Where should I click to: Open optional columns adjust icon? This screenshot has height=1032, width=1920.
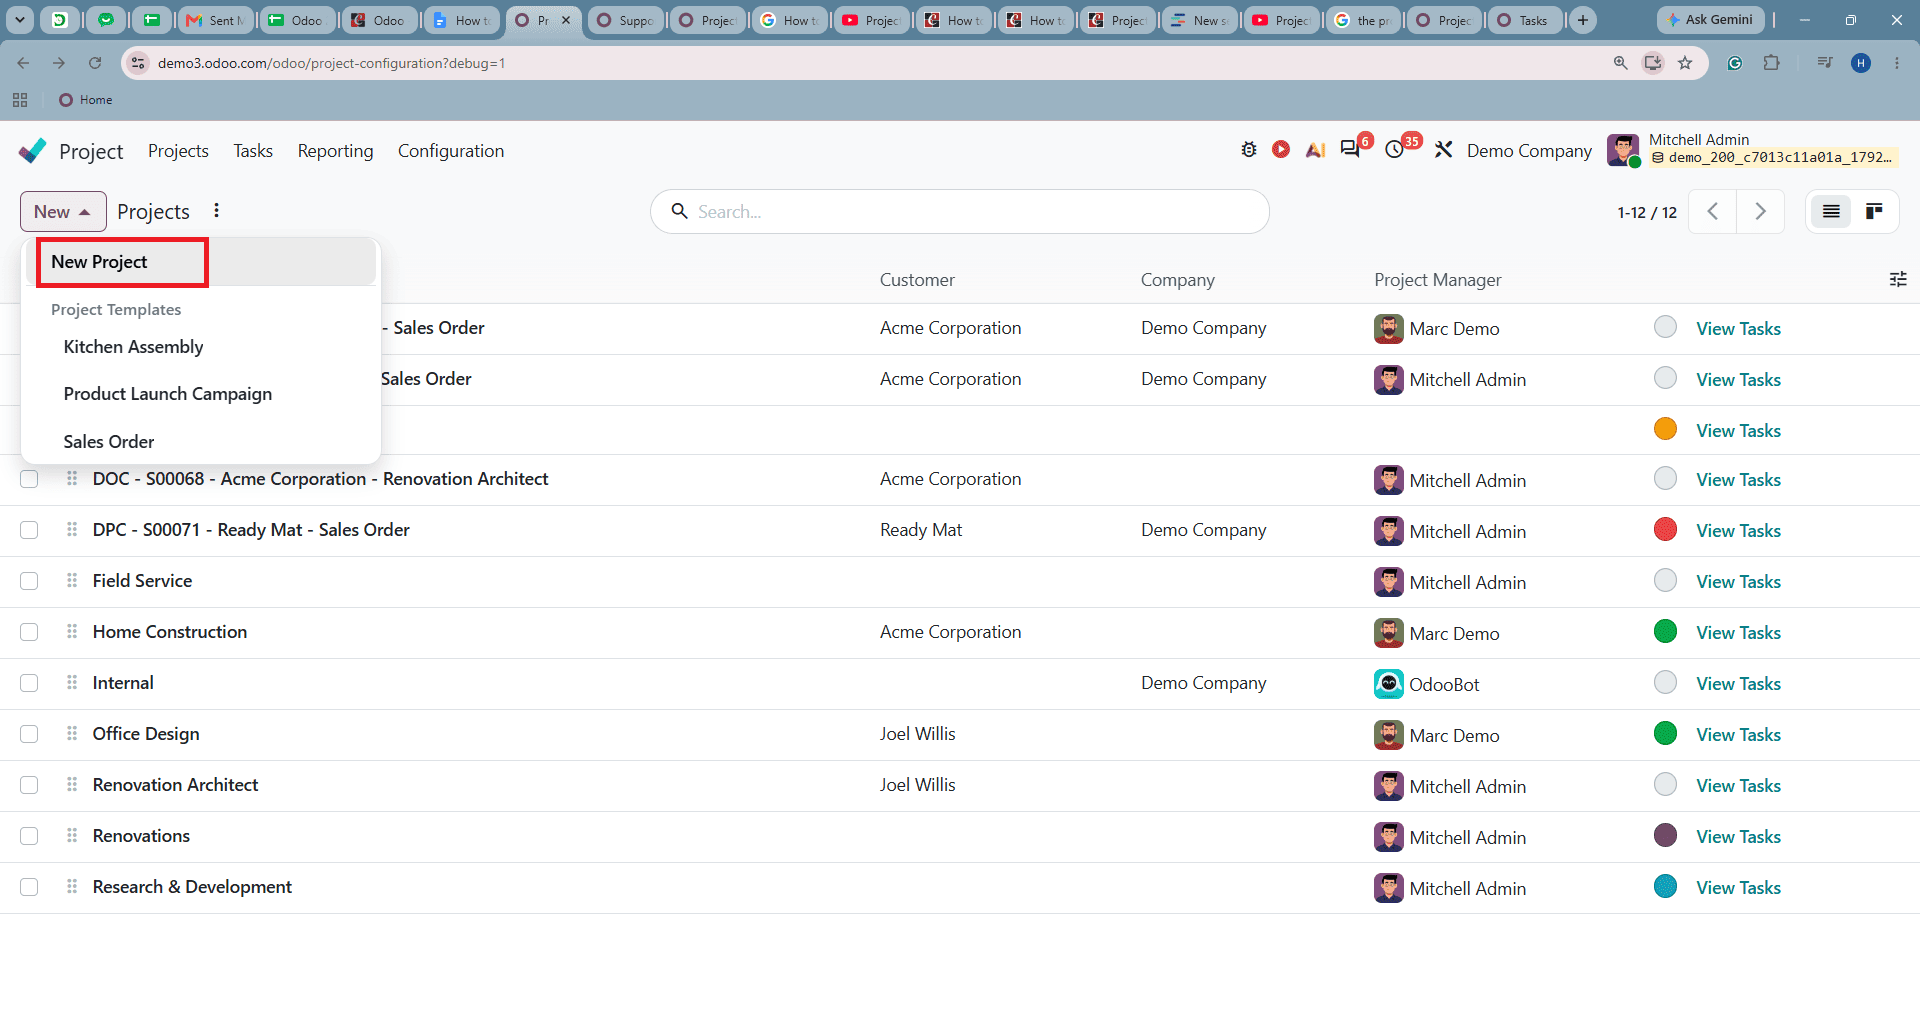point(1898,280)
